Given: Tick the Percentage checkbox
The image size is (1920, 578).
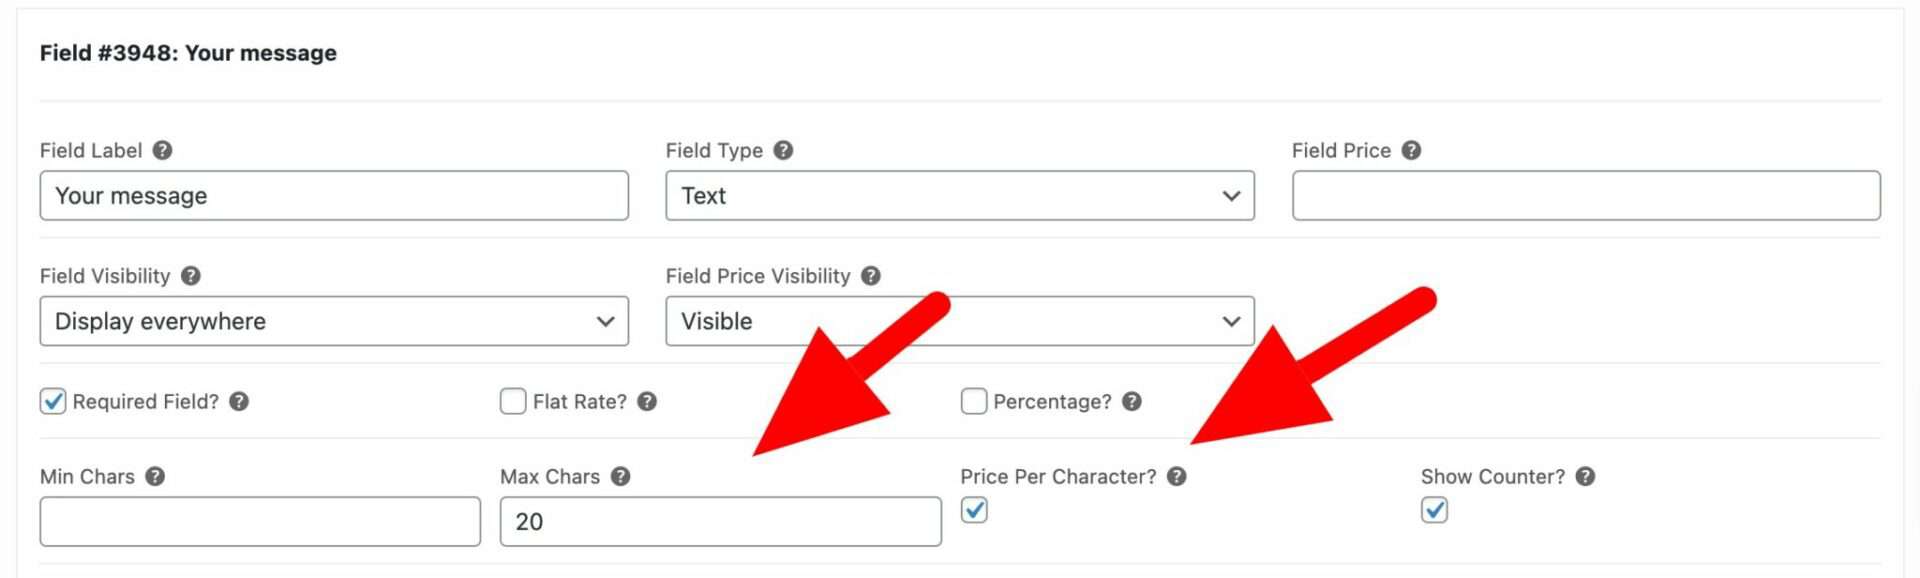Looking at the screenshot, I should [x=974, y=401].
